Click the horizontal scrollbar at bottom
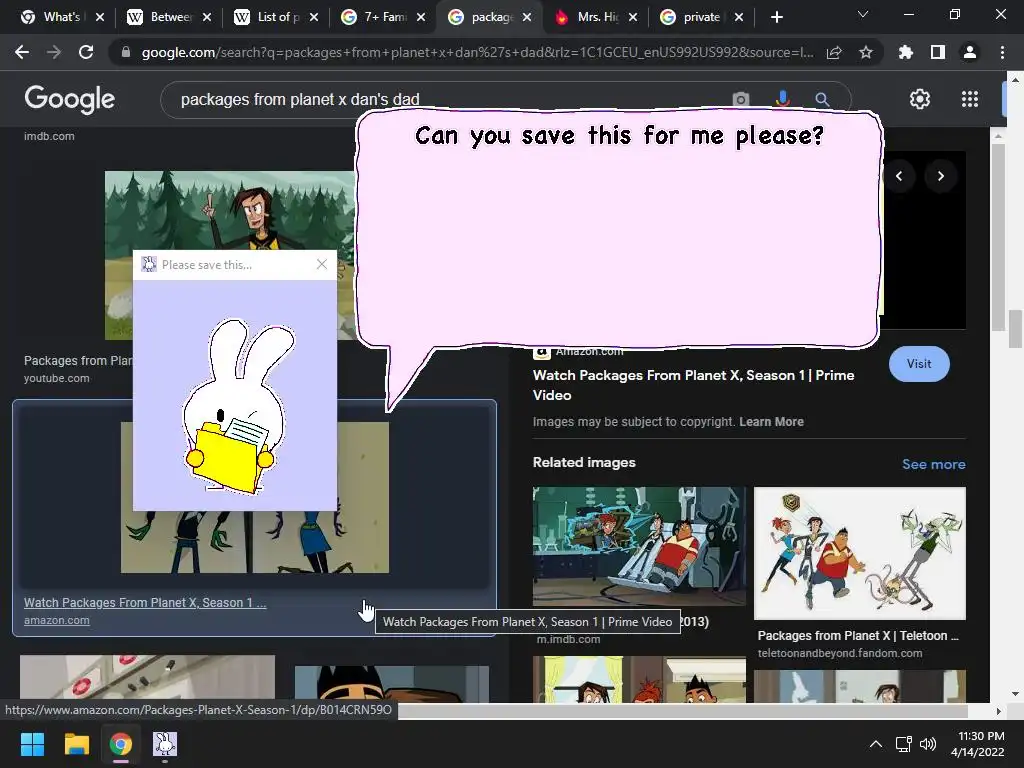This screenshot has height=768, width=1024. (x=682, y=711)
